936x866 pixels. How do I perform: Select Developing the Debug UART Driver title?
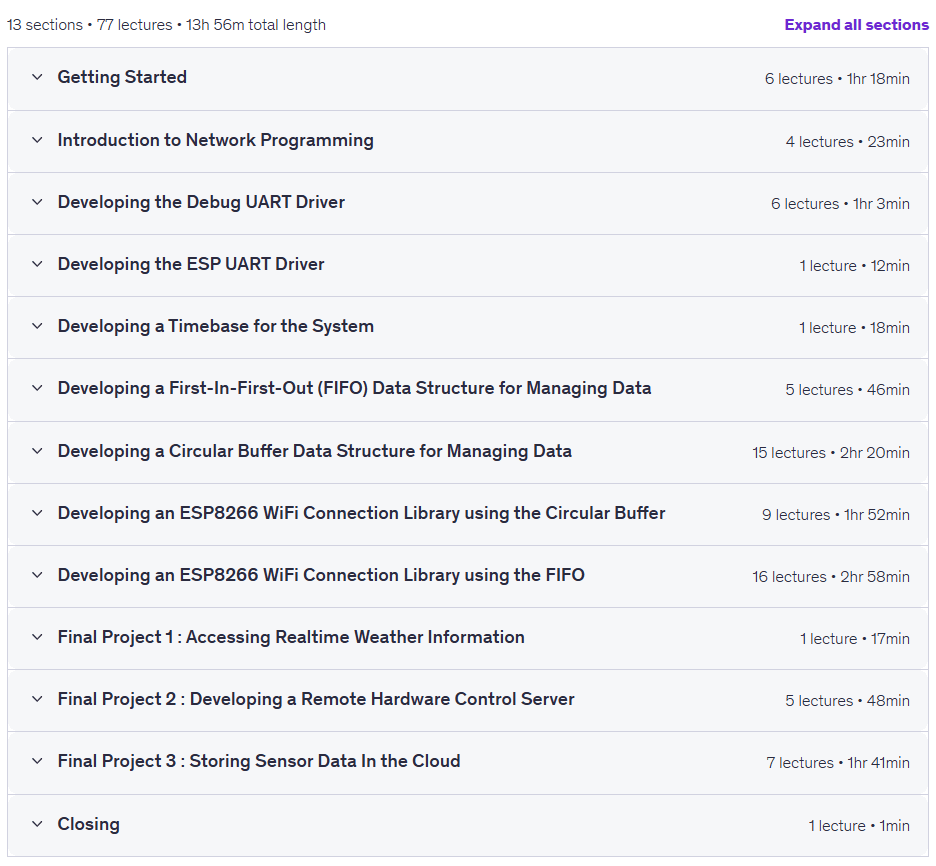(x=201, y=202)
